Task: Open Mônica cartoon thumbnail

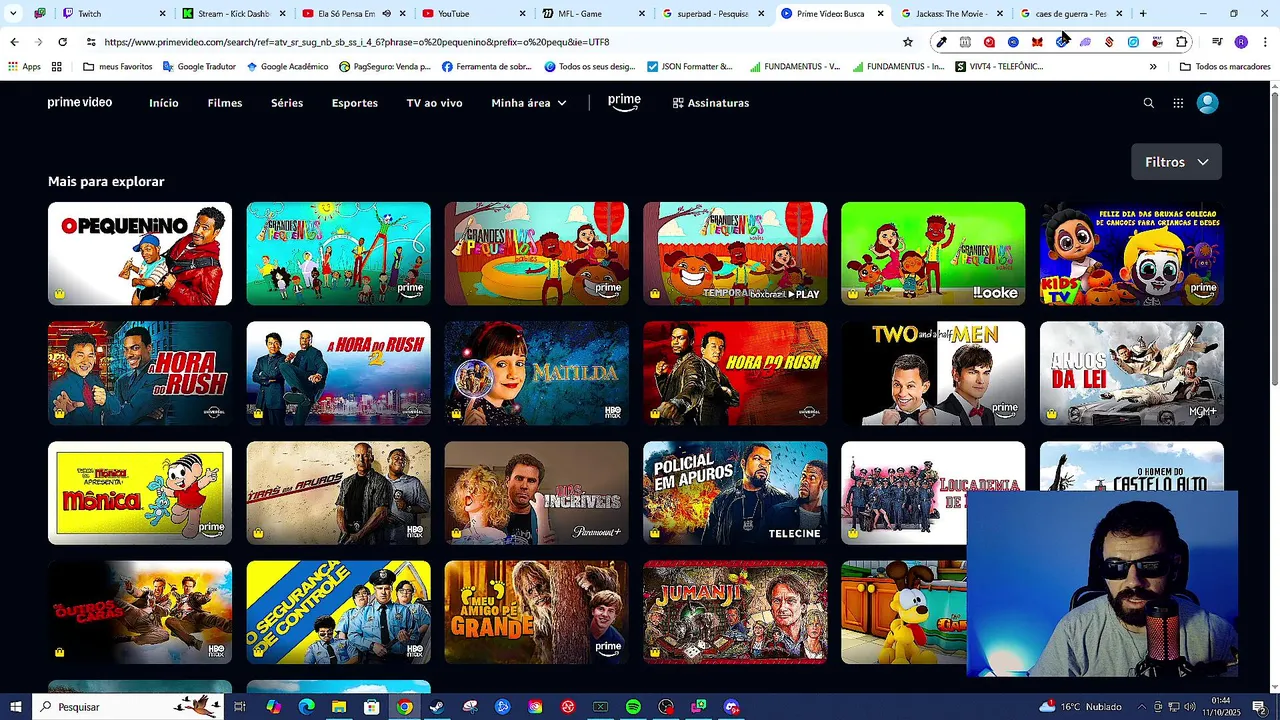Action: pyautogui.click(x=140, y=493)
